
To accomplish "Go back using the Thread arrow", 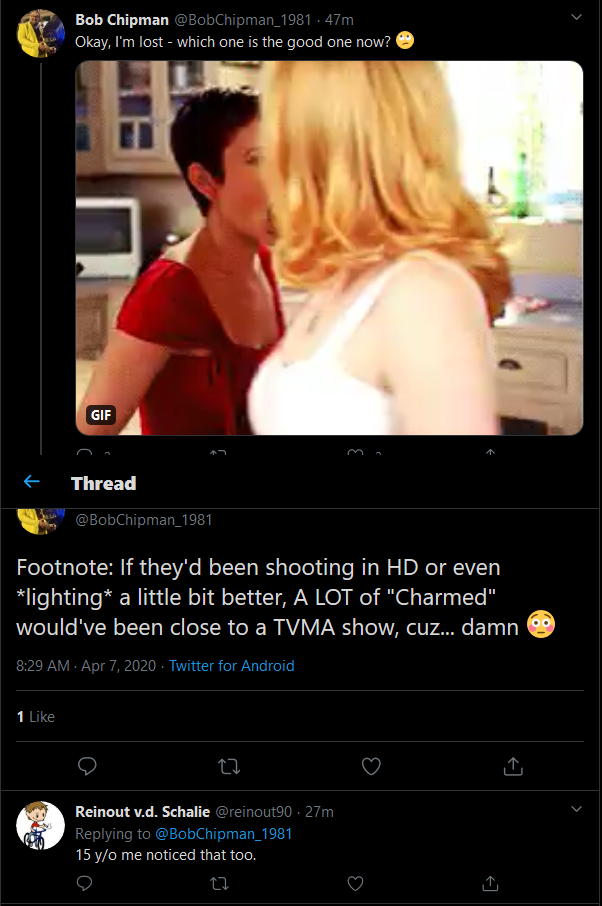I will coord(32,481).
